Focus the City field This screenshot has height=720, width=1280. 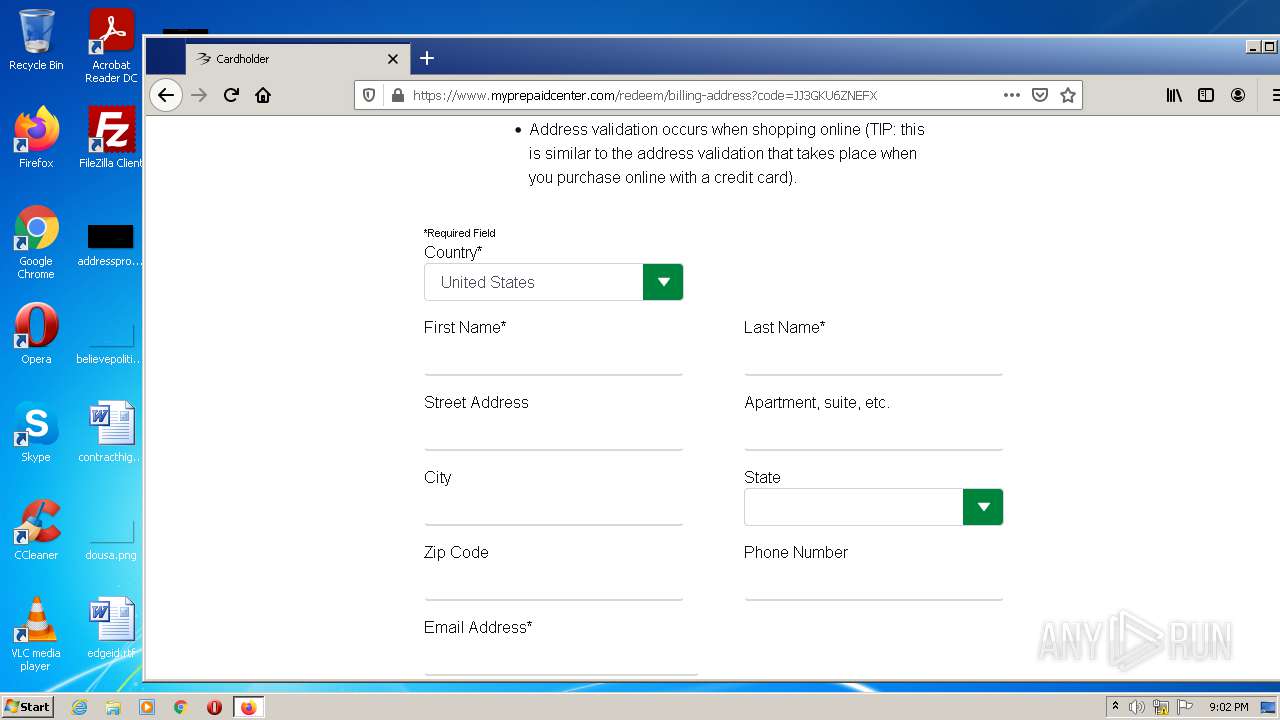click(x=553, y=508)
